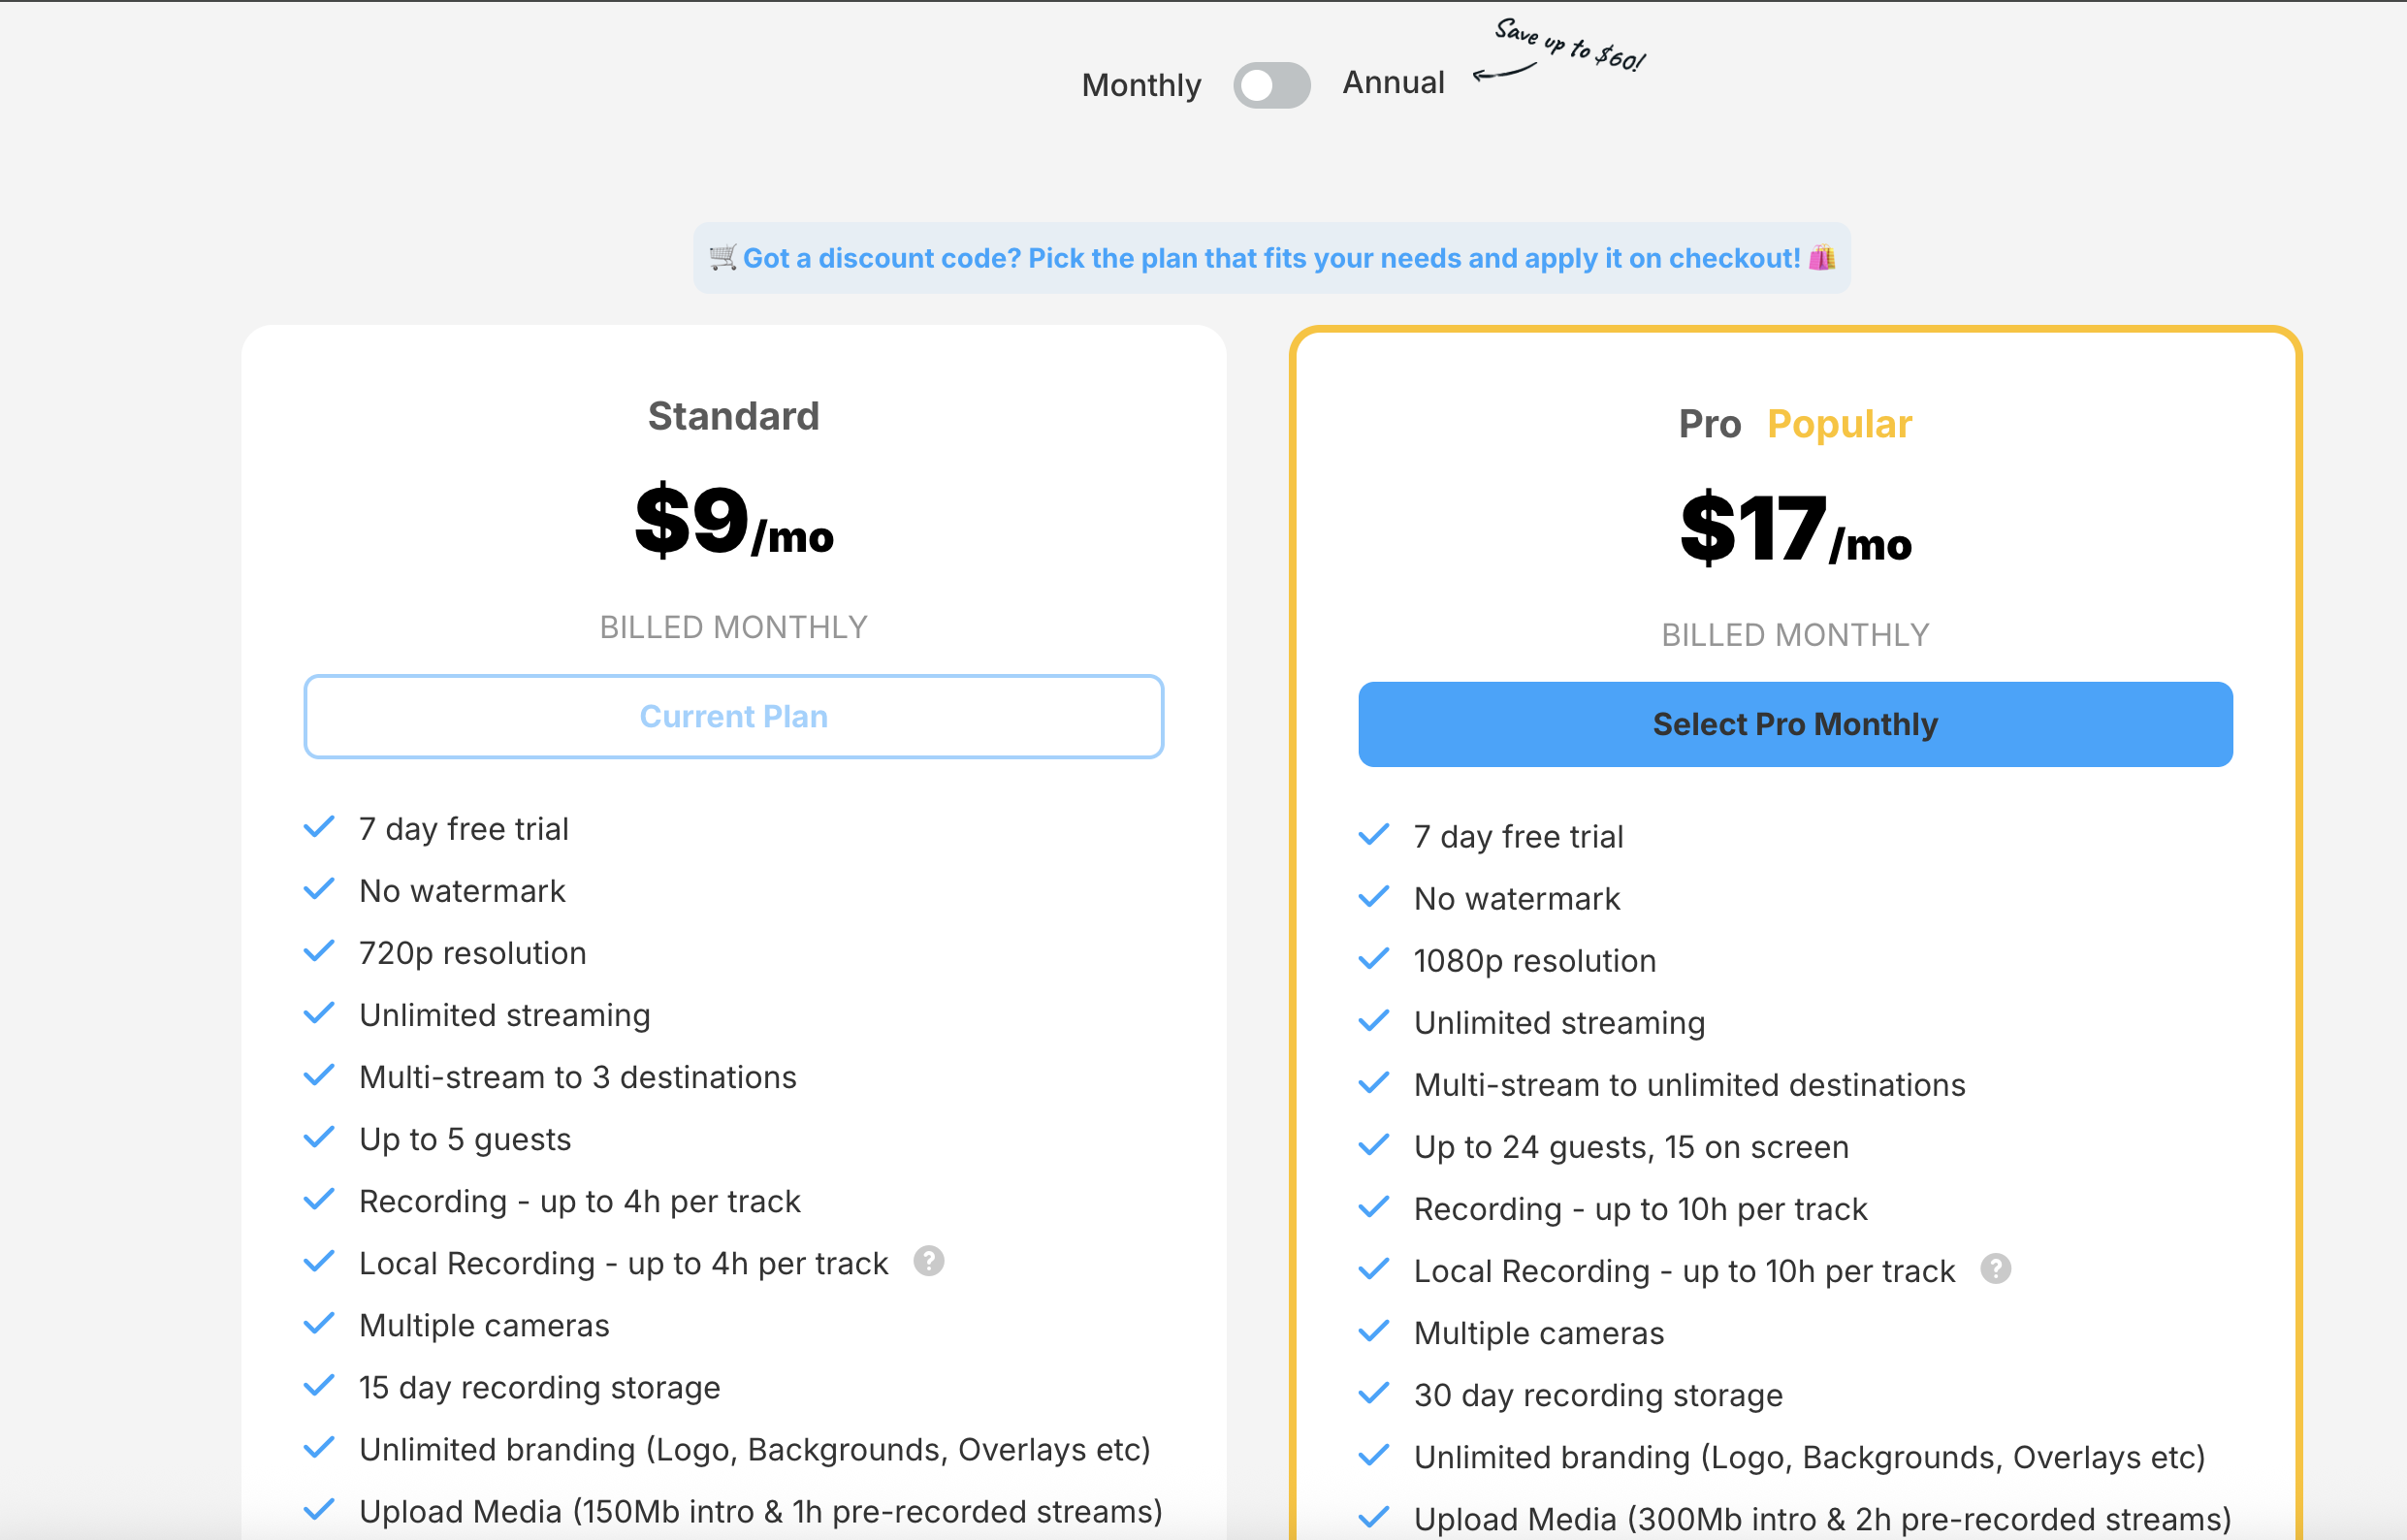The height and width of the screenshot is (1540, 2407).
Task: Click the shopping cart emoji in banner
Action: [x=722, y=257]
